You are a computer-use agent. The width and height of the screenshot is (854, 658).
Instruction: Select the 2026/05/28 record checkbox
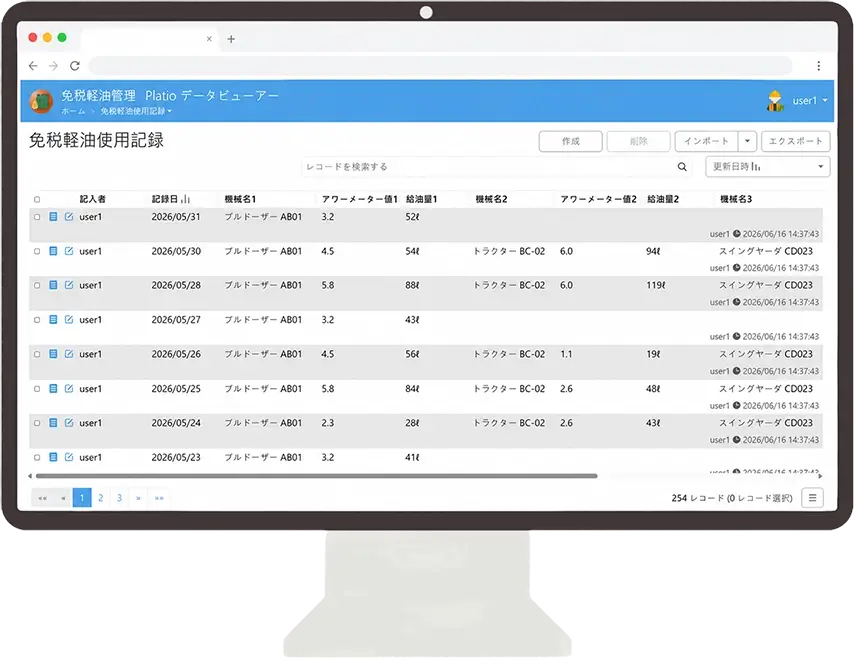click(37, 285)
